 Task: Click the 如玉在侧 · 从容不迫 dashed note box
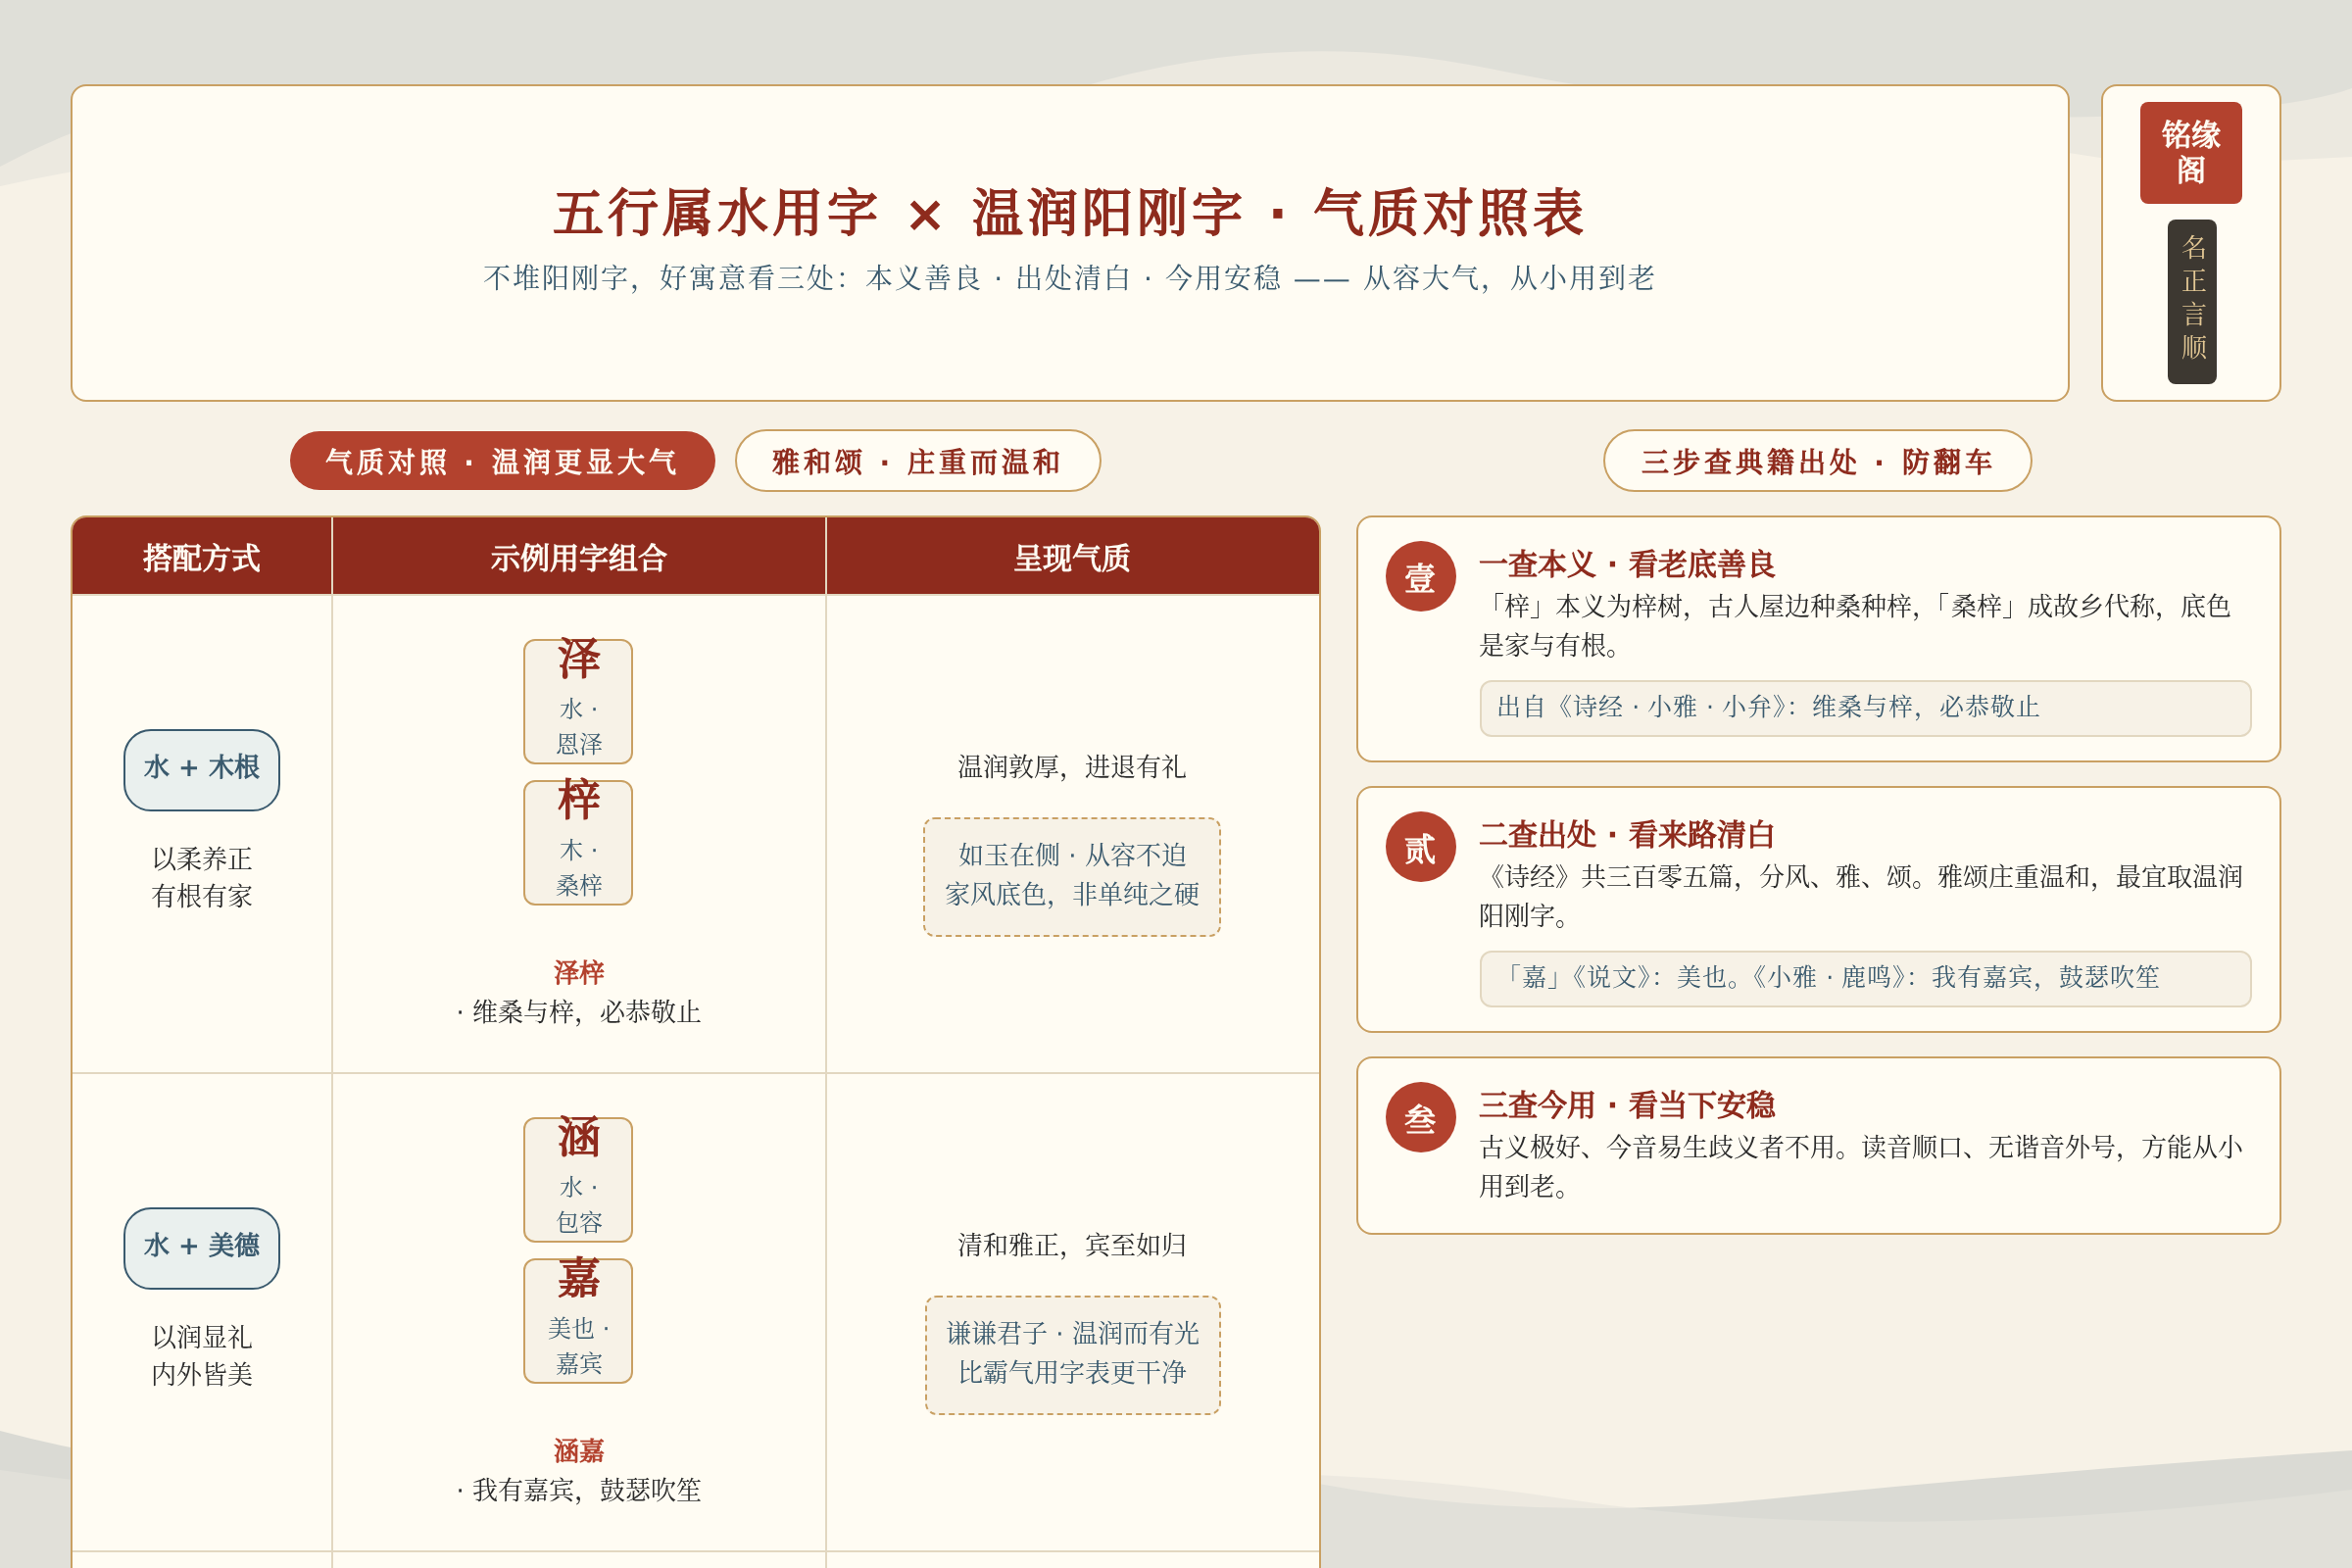coord(1072,876)
